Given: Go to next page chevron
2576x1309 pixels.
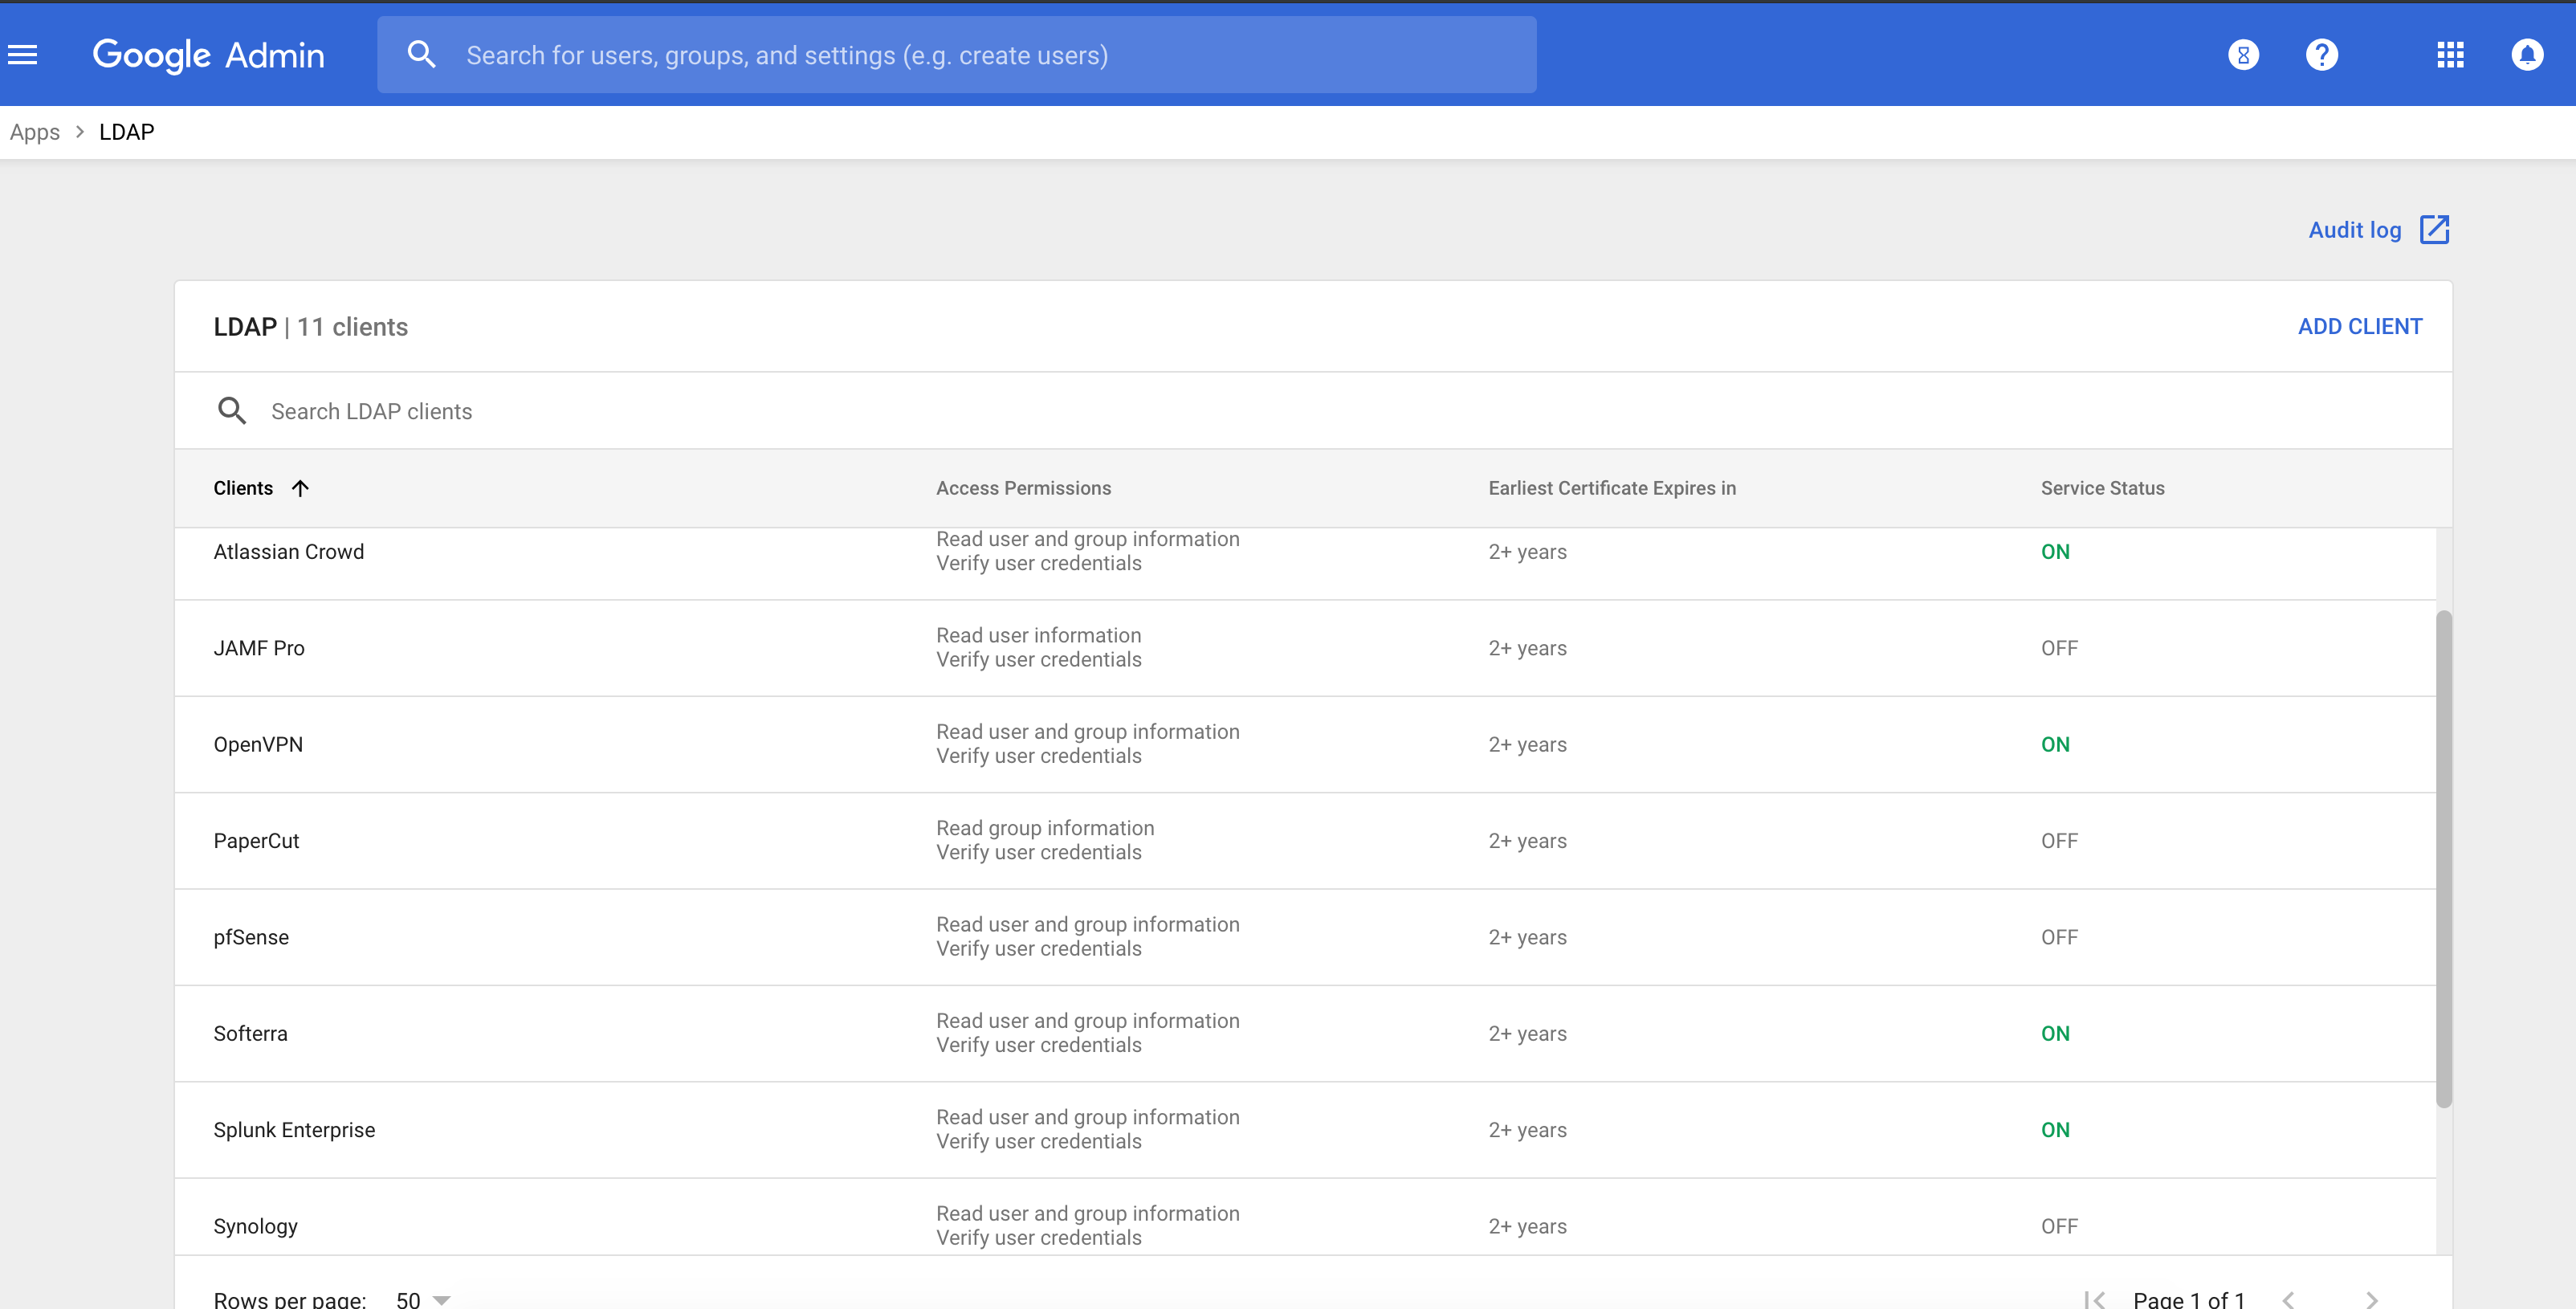Looking at the screenshot, I should tap(2372, 1299).
